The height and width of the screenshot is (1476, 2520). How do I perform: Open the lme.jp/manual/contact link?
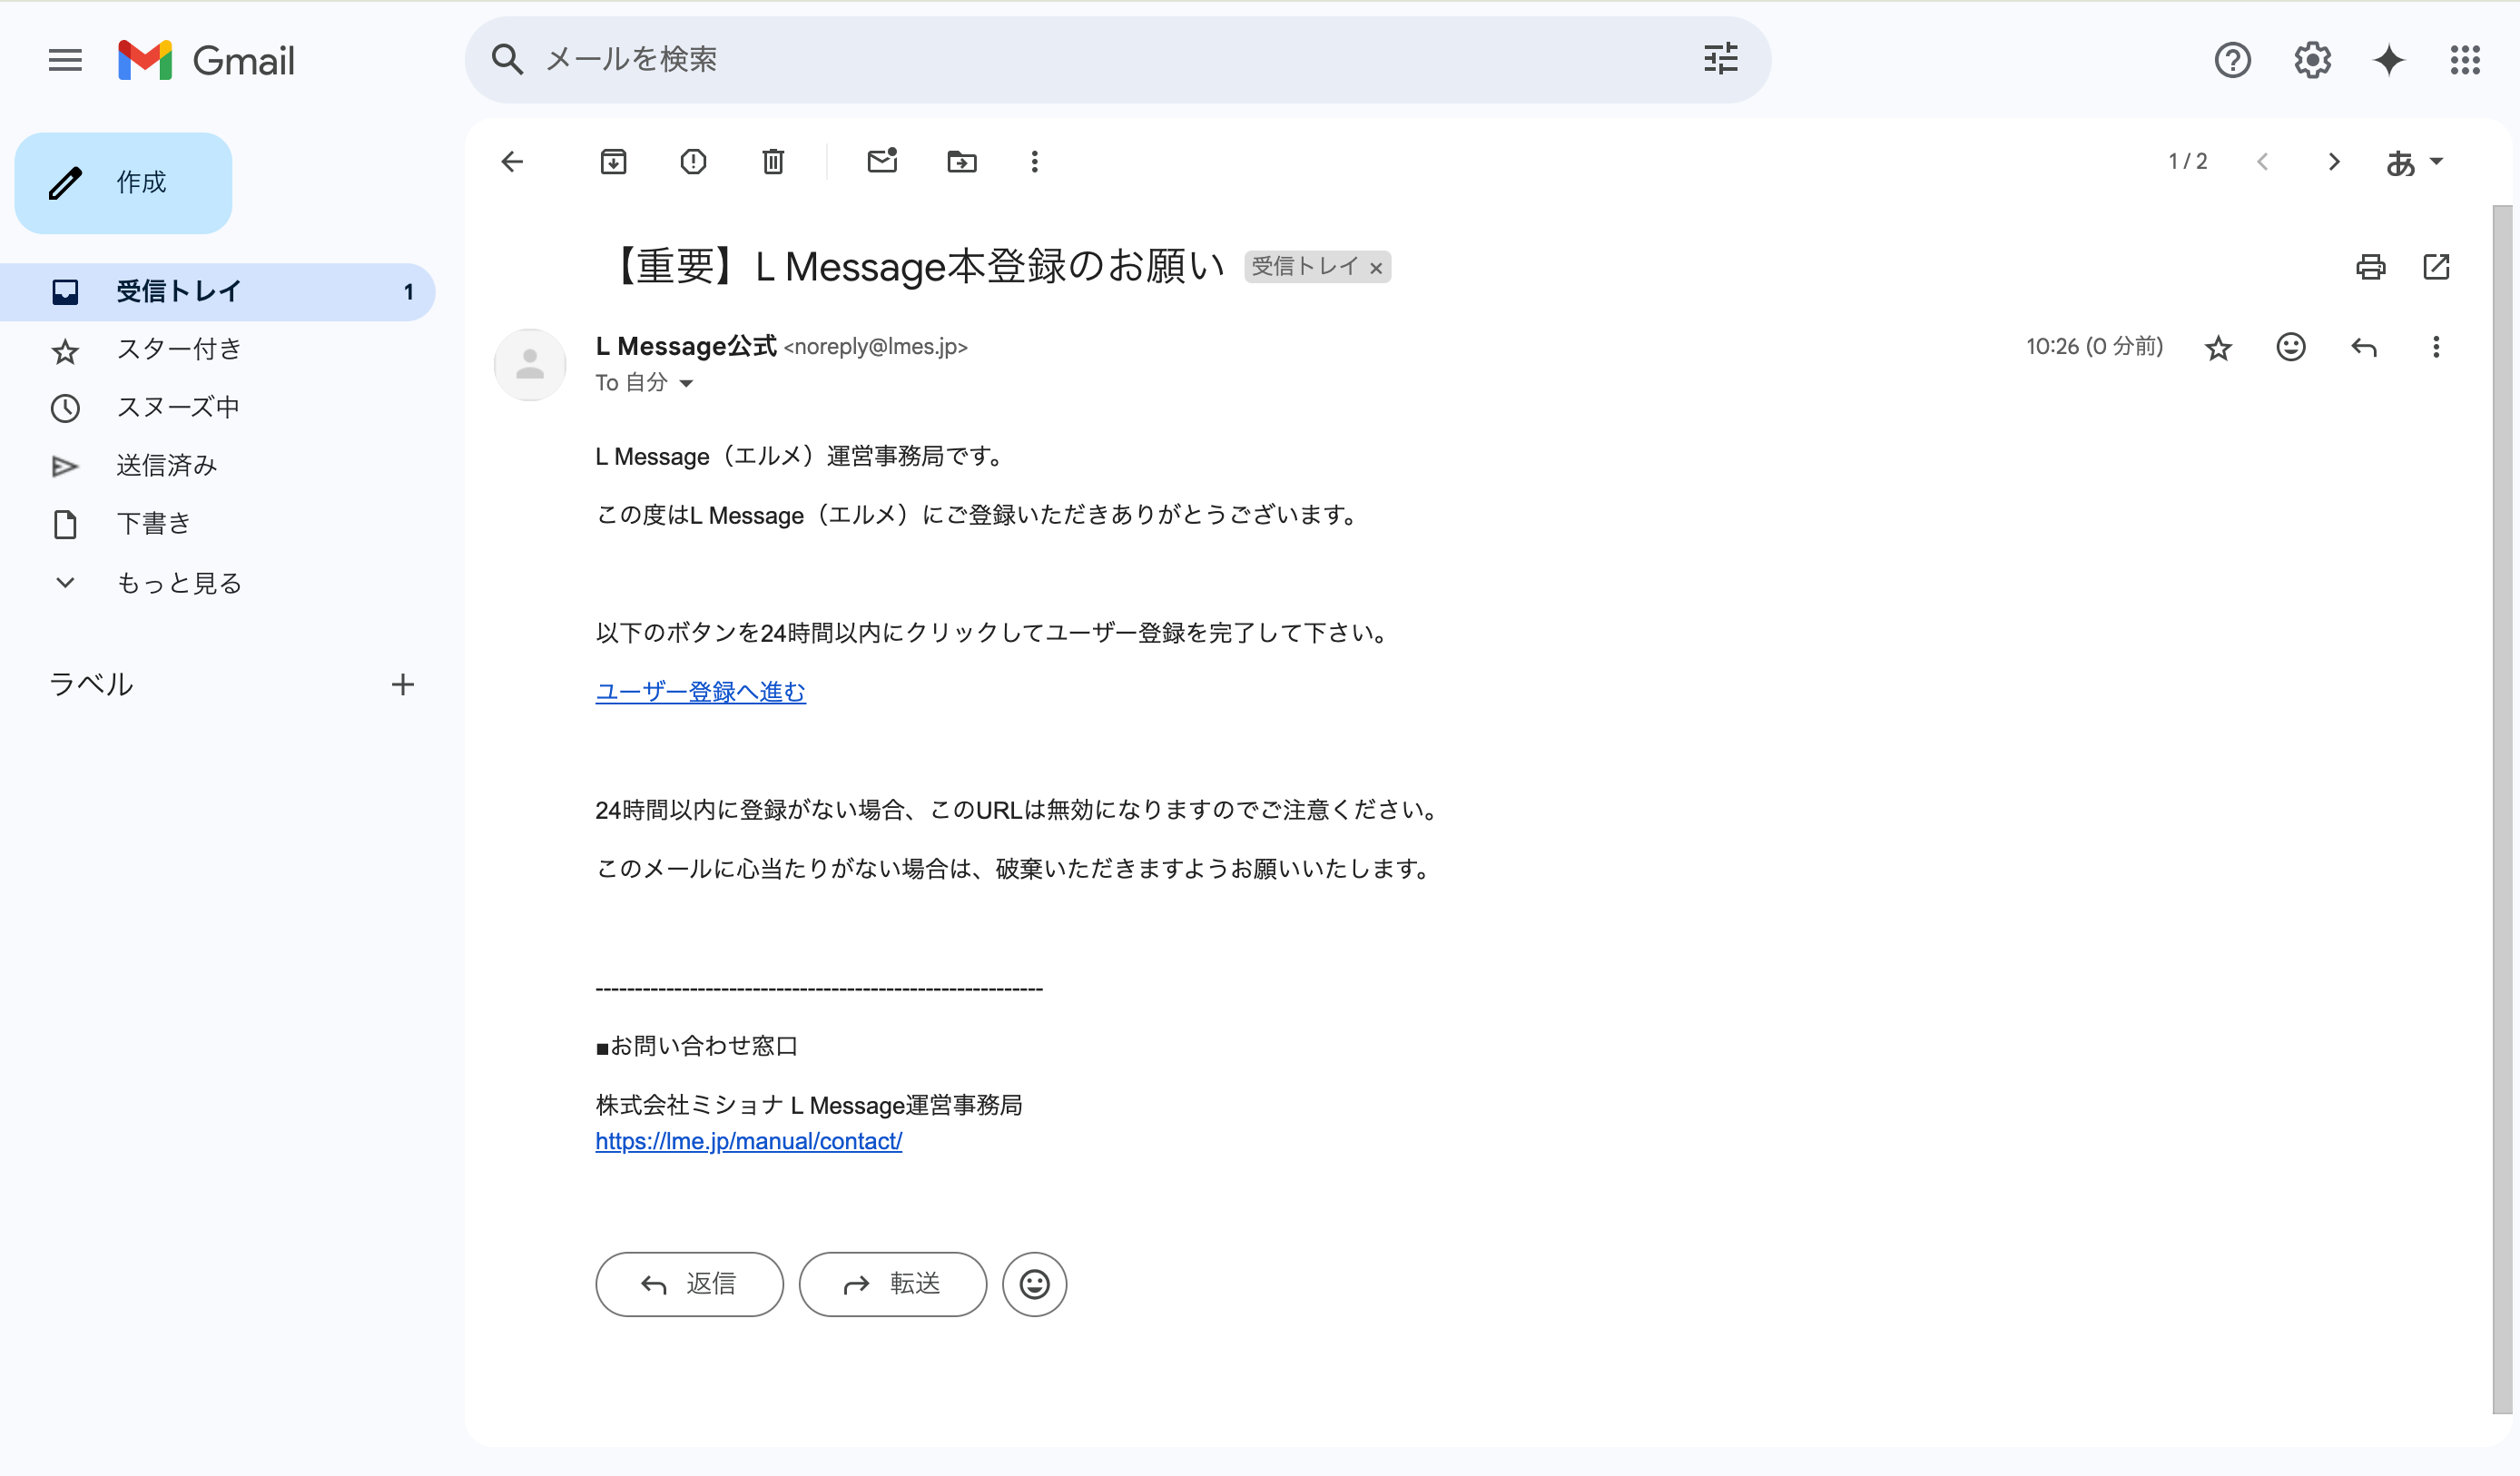pos(748,1142)
